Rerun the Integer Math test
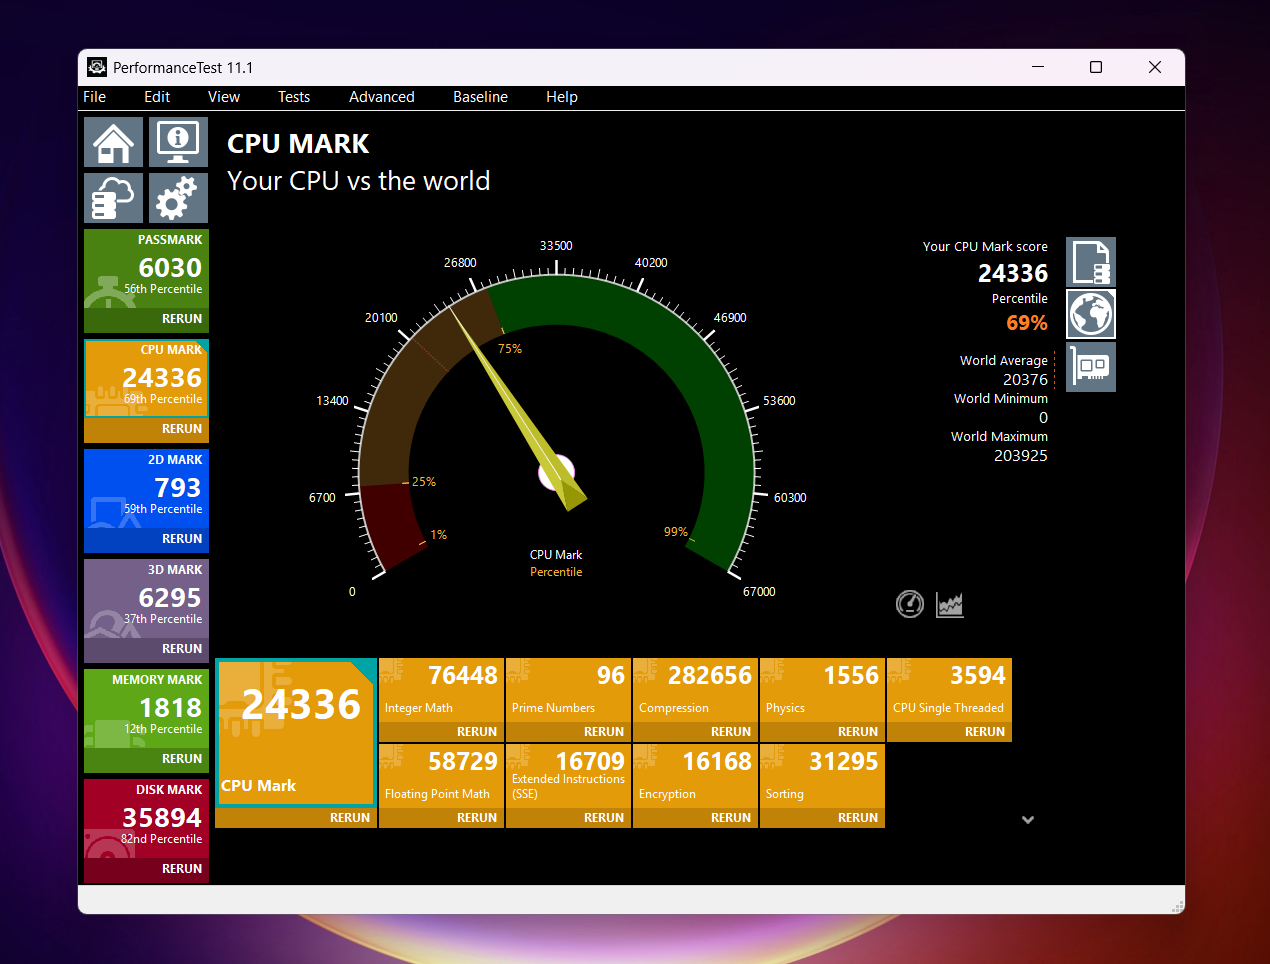1270x964 pixels. click(x=476, y=732)
